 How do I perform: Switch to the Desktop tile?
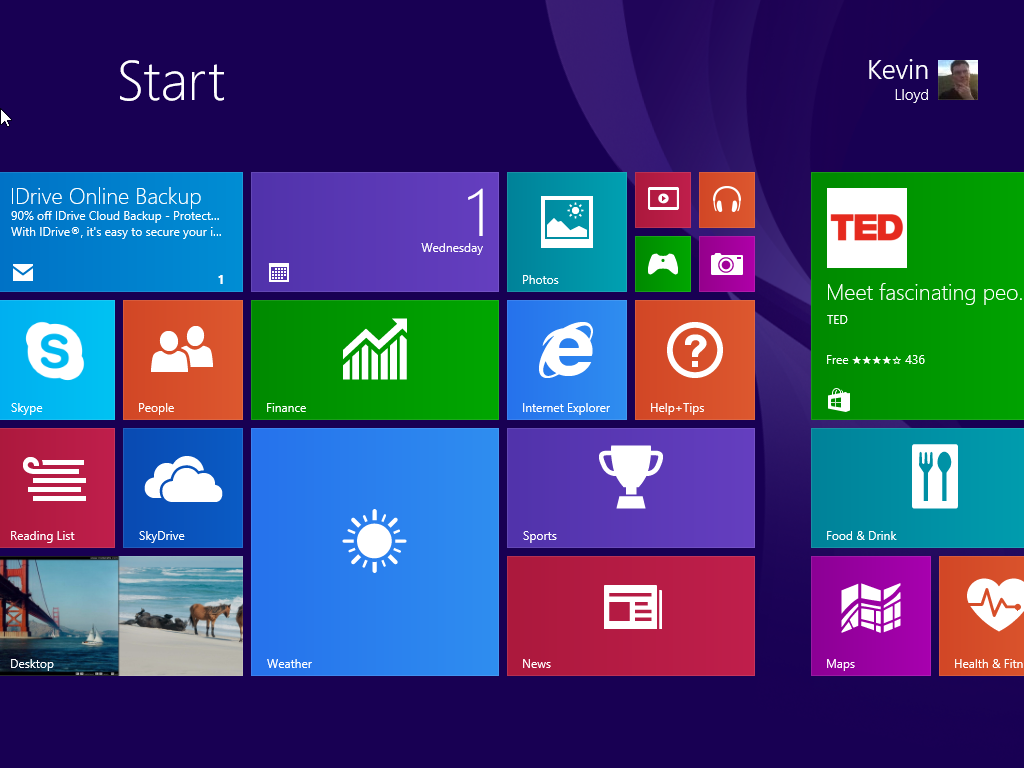pos(121,616)
